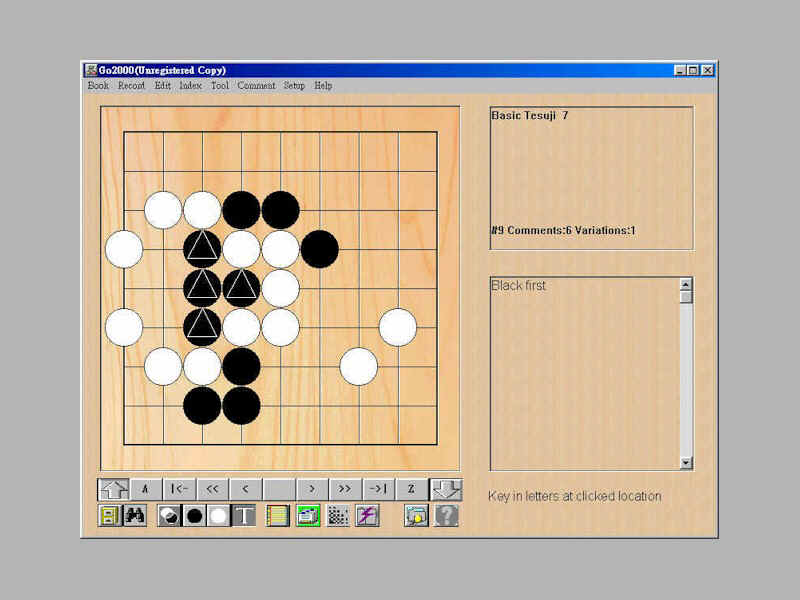Close the Go2000 window
Screen dimensions: 800x600
(707, 70)
